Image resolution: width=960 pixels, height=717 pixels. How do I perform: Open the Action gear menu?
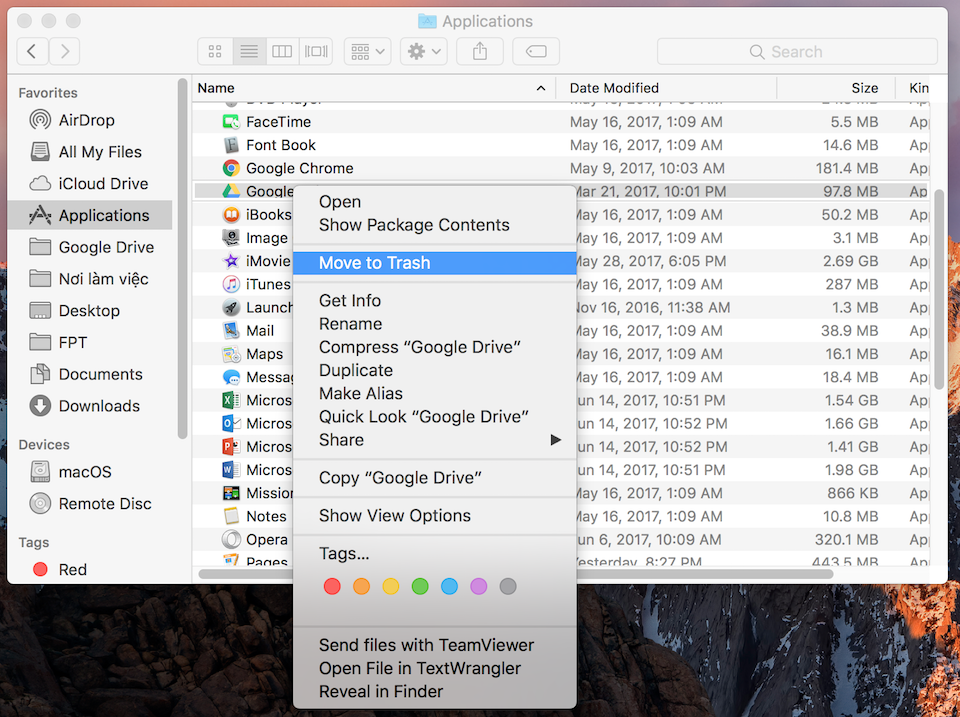pos(424,51)
